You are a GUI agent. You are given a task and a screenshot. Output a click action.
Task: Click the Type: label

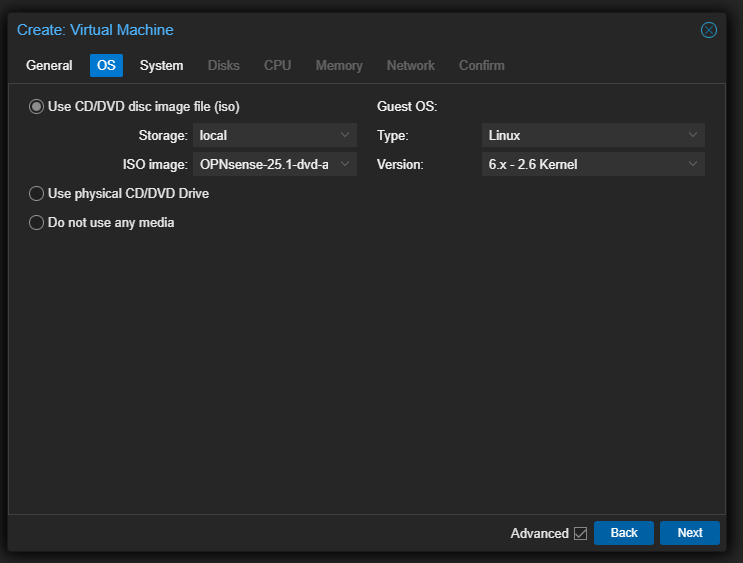(392, 136)
